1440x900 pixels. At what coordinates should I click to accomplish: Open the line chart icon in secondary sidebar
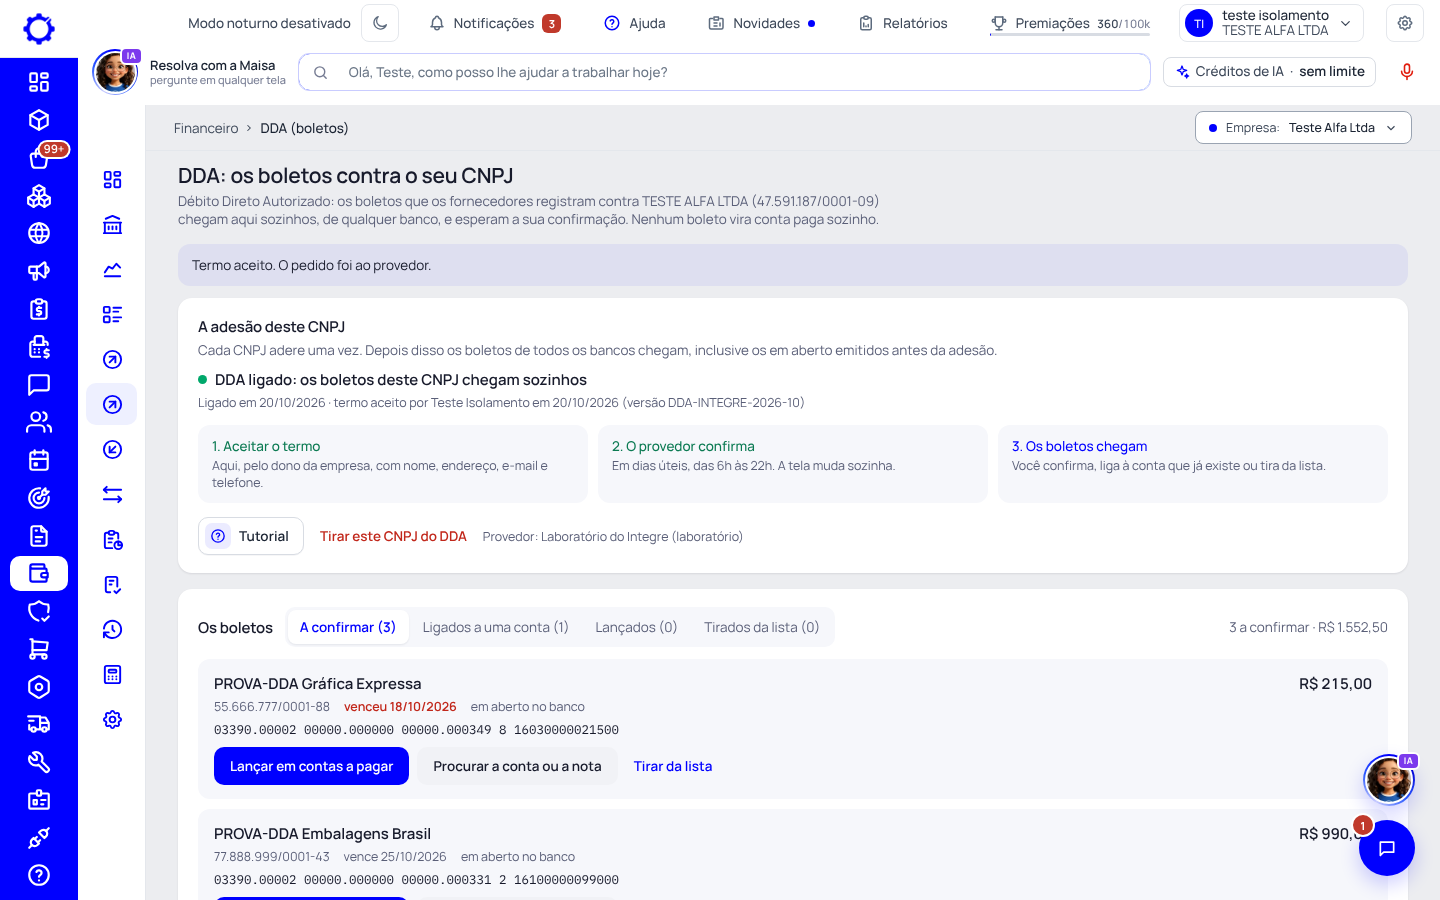coord(113,269)
